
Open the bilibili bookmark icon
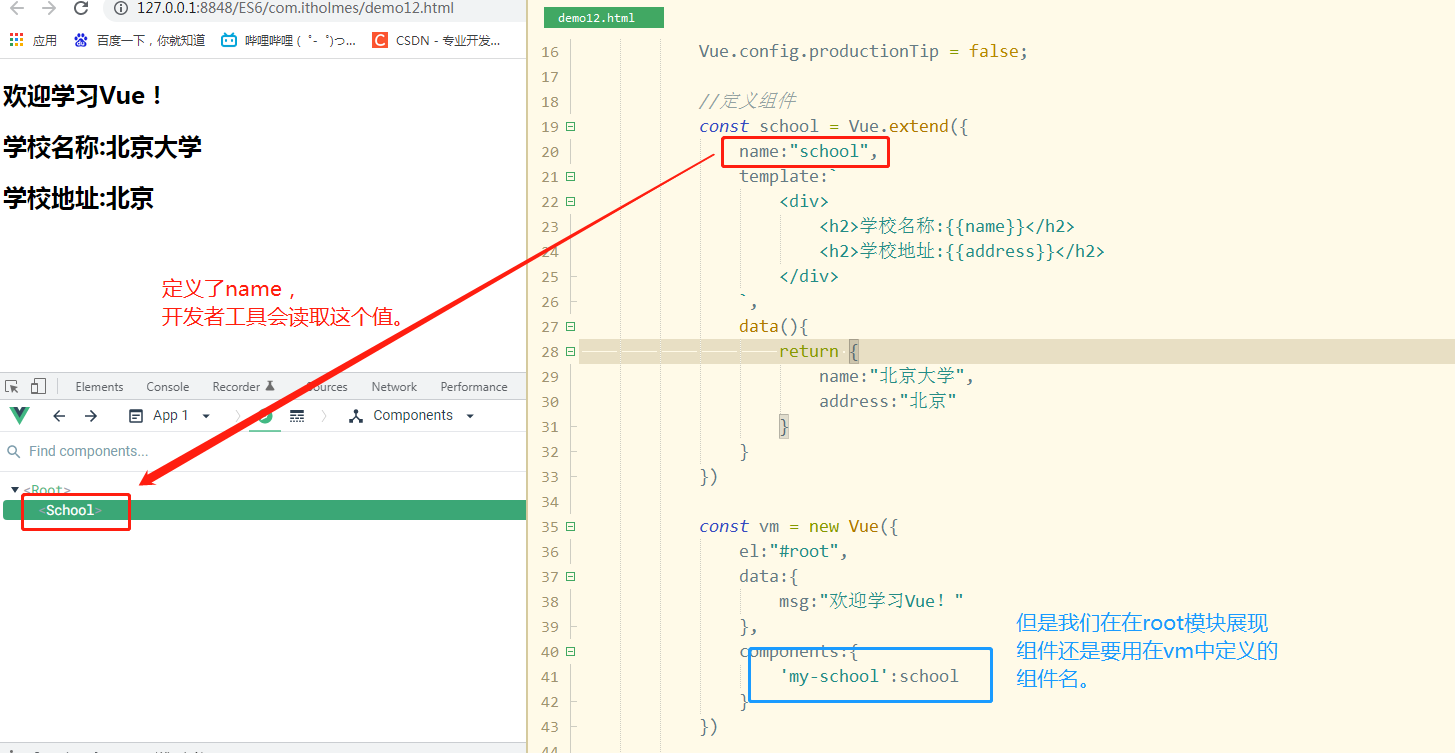tap(229, 40)
